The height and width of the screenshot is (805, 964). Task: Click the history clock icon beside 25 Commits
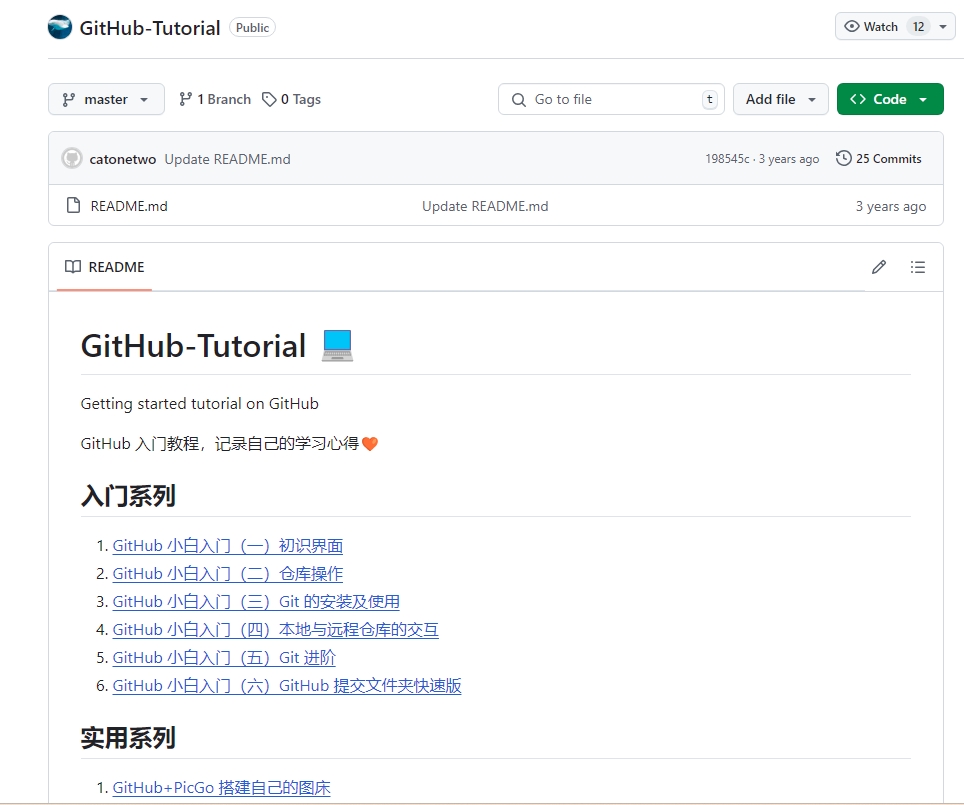pyautogui.click(x=844, y=158)
